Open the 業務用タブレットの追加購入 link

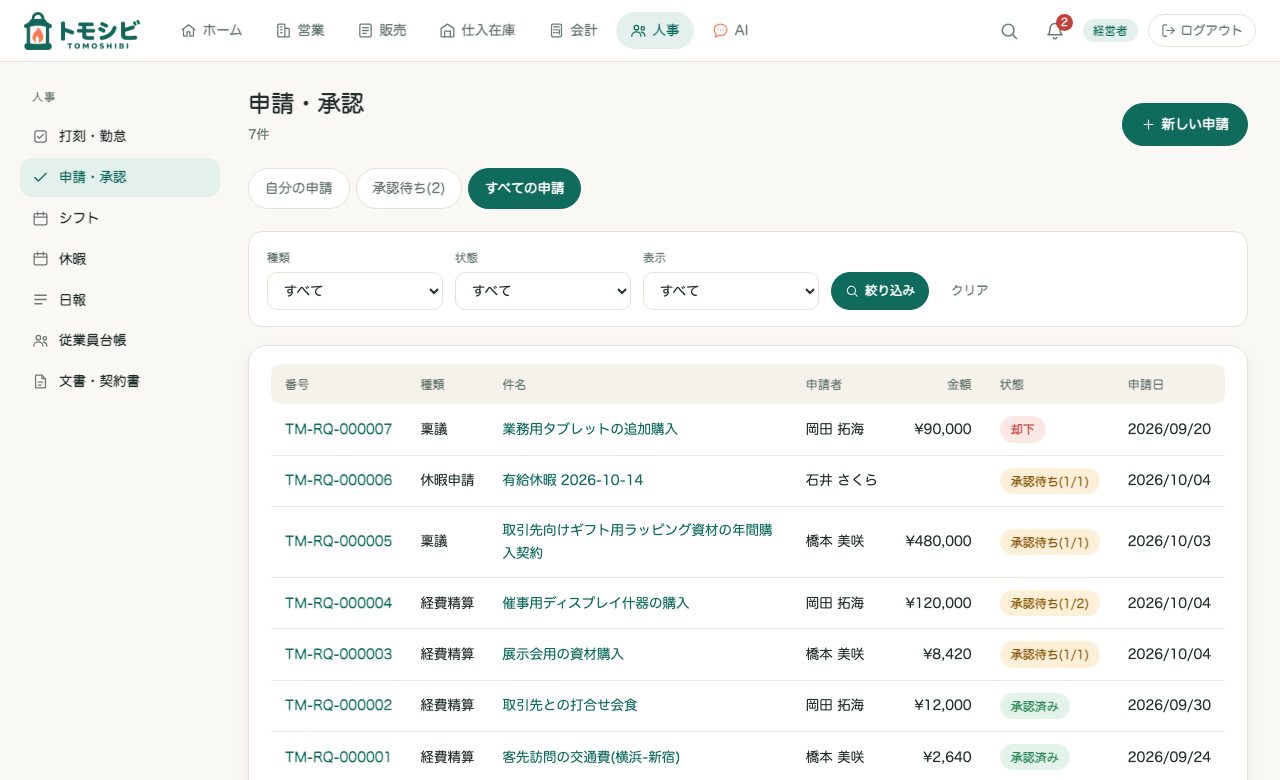[x=590, y=429]
